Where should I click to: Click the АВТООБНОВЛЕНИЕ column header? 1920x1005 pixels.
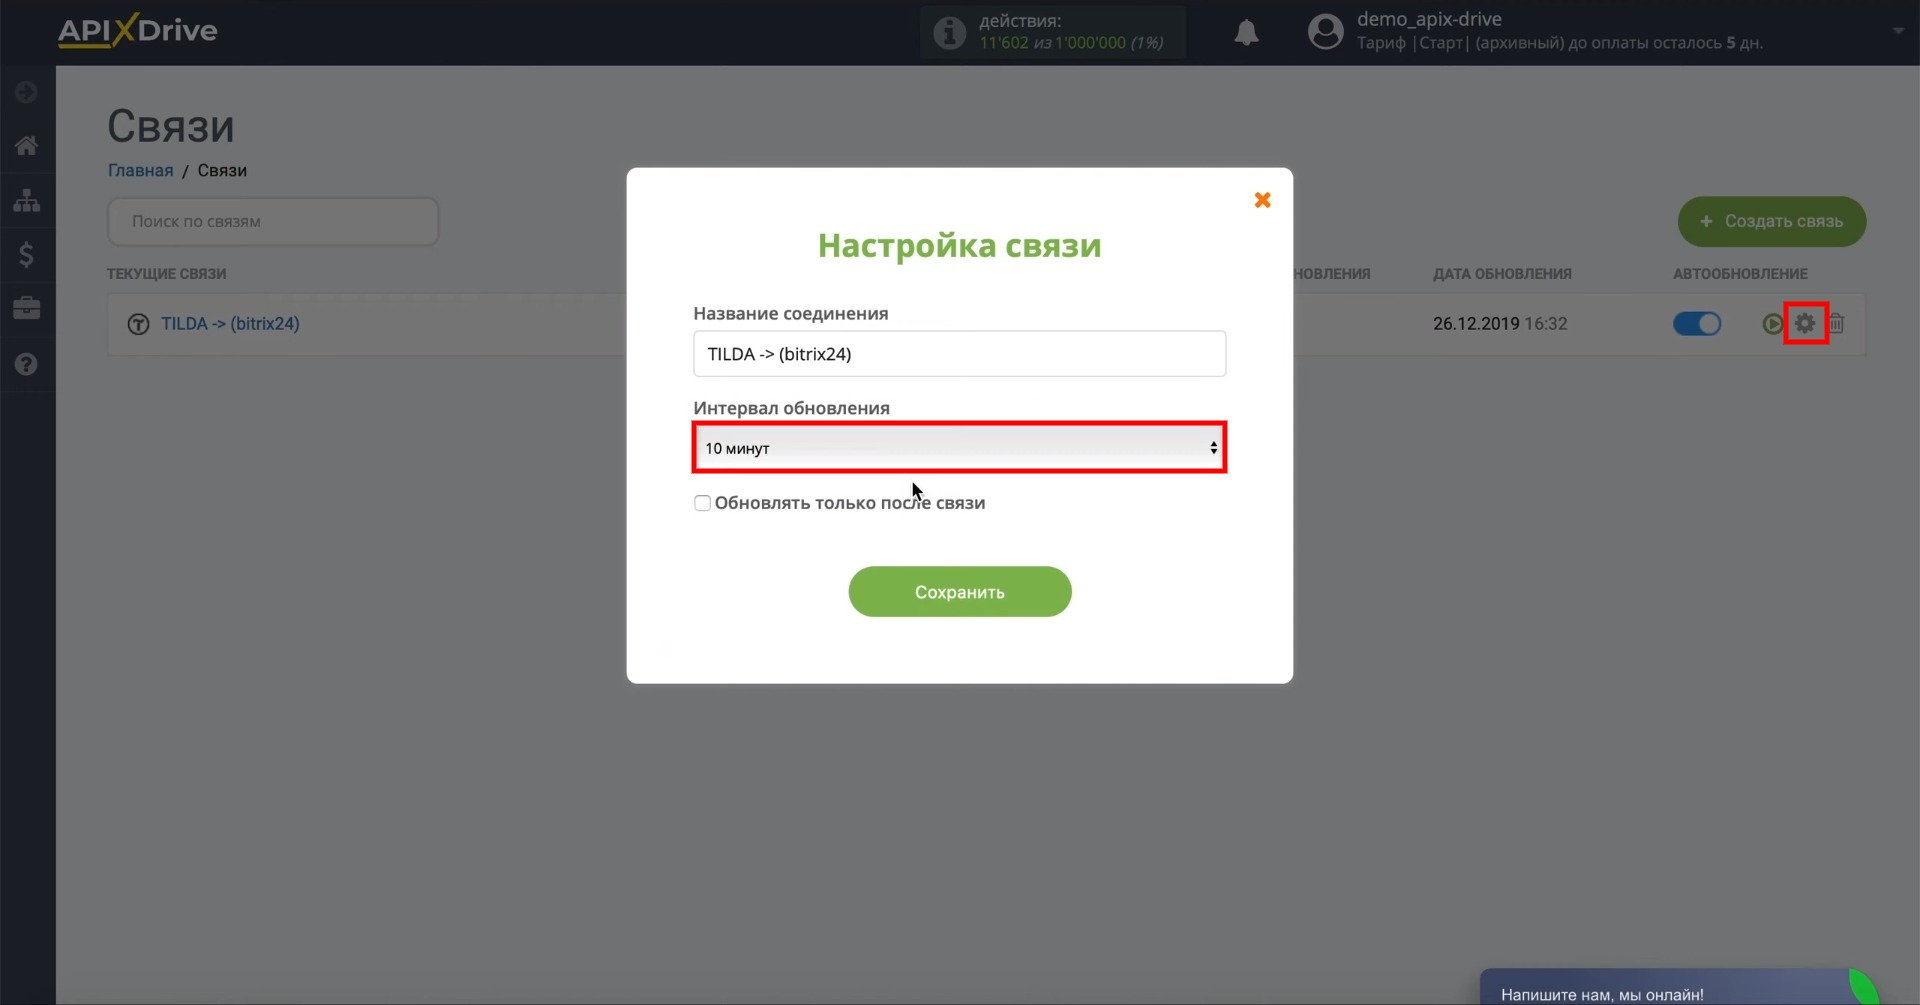click(x=1740, y=274)
